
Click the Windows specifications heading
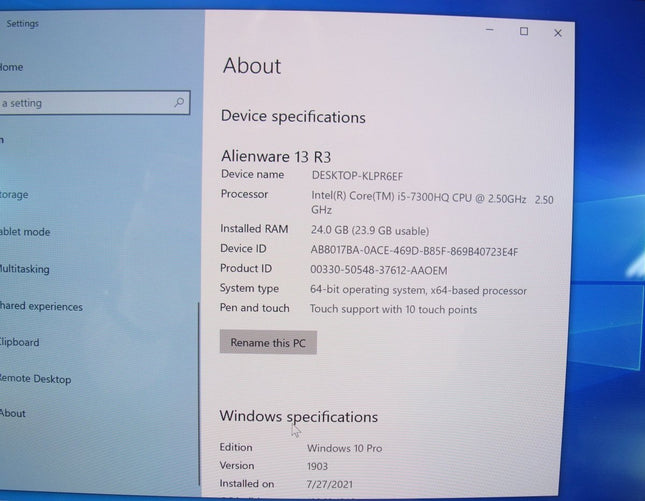point(299,417)
